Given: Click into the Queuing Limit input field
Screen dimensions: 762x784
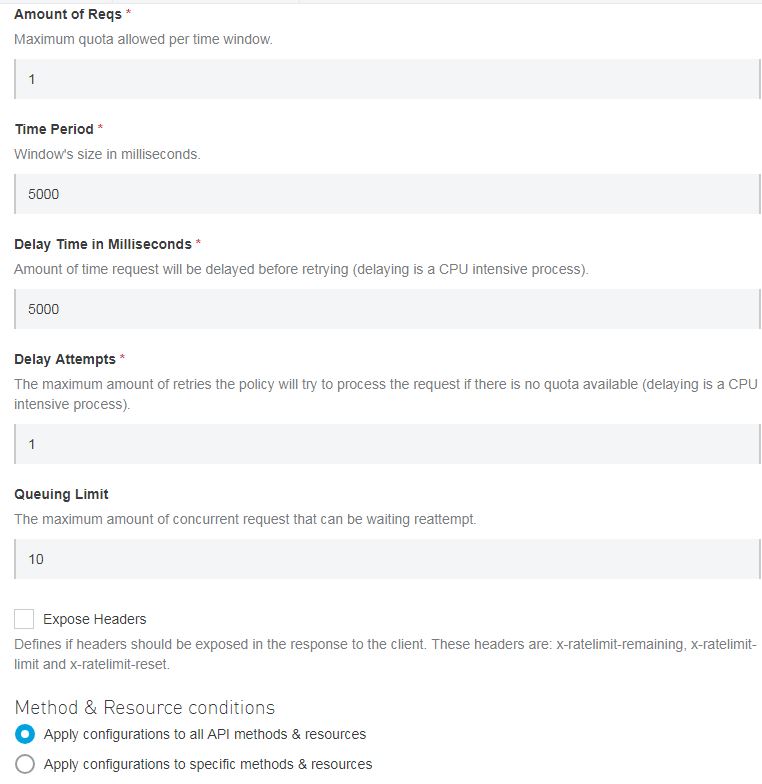Looking at the screenshot, I should [388, 559].
